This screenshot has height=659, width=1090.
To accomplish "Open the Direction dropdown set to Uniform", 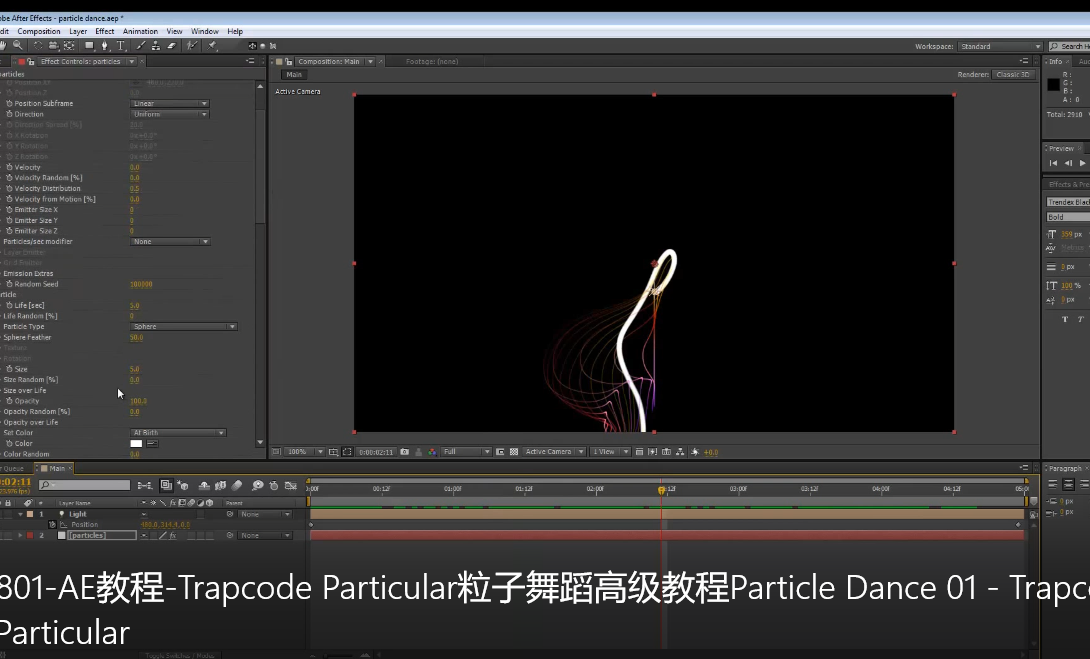I will click(170, 114).
